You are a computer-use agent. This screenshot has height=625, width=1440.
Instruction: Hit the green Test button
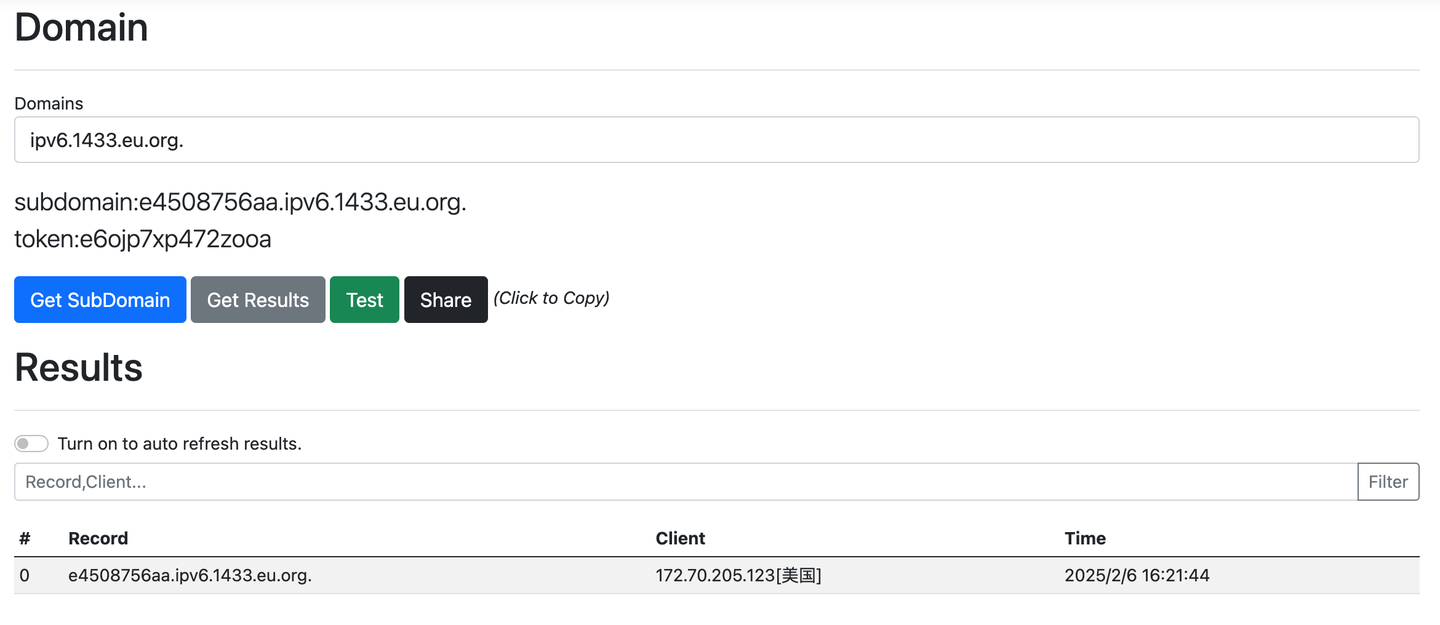click(364, 300)
